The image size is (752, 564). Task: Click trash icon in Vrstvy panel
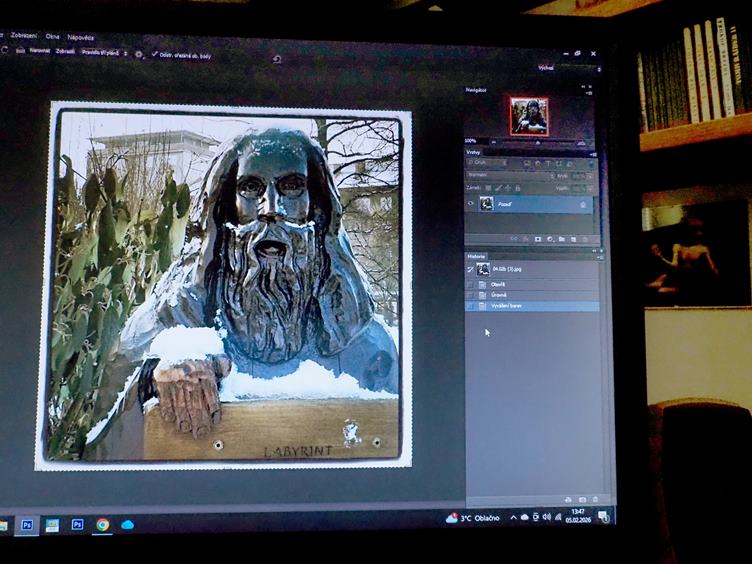click(x=587, y=239)
